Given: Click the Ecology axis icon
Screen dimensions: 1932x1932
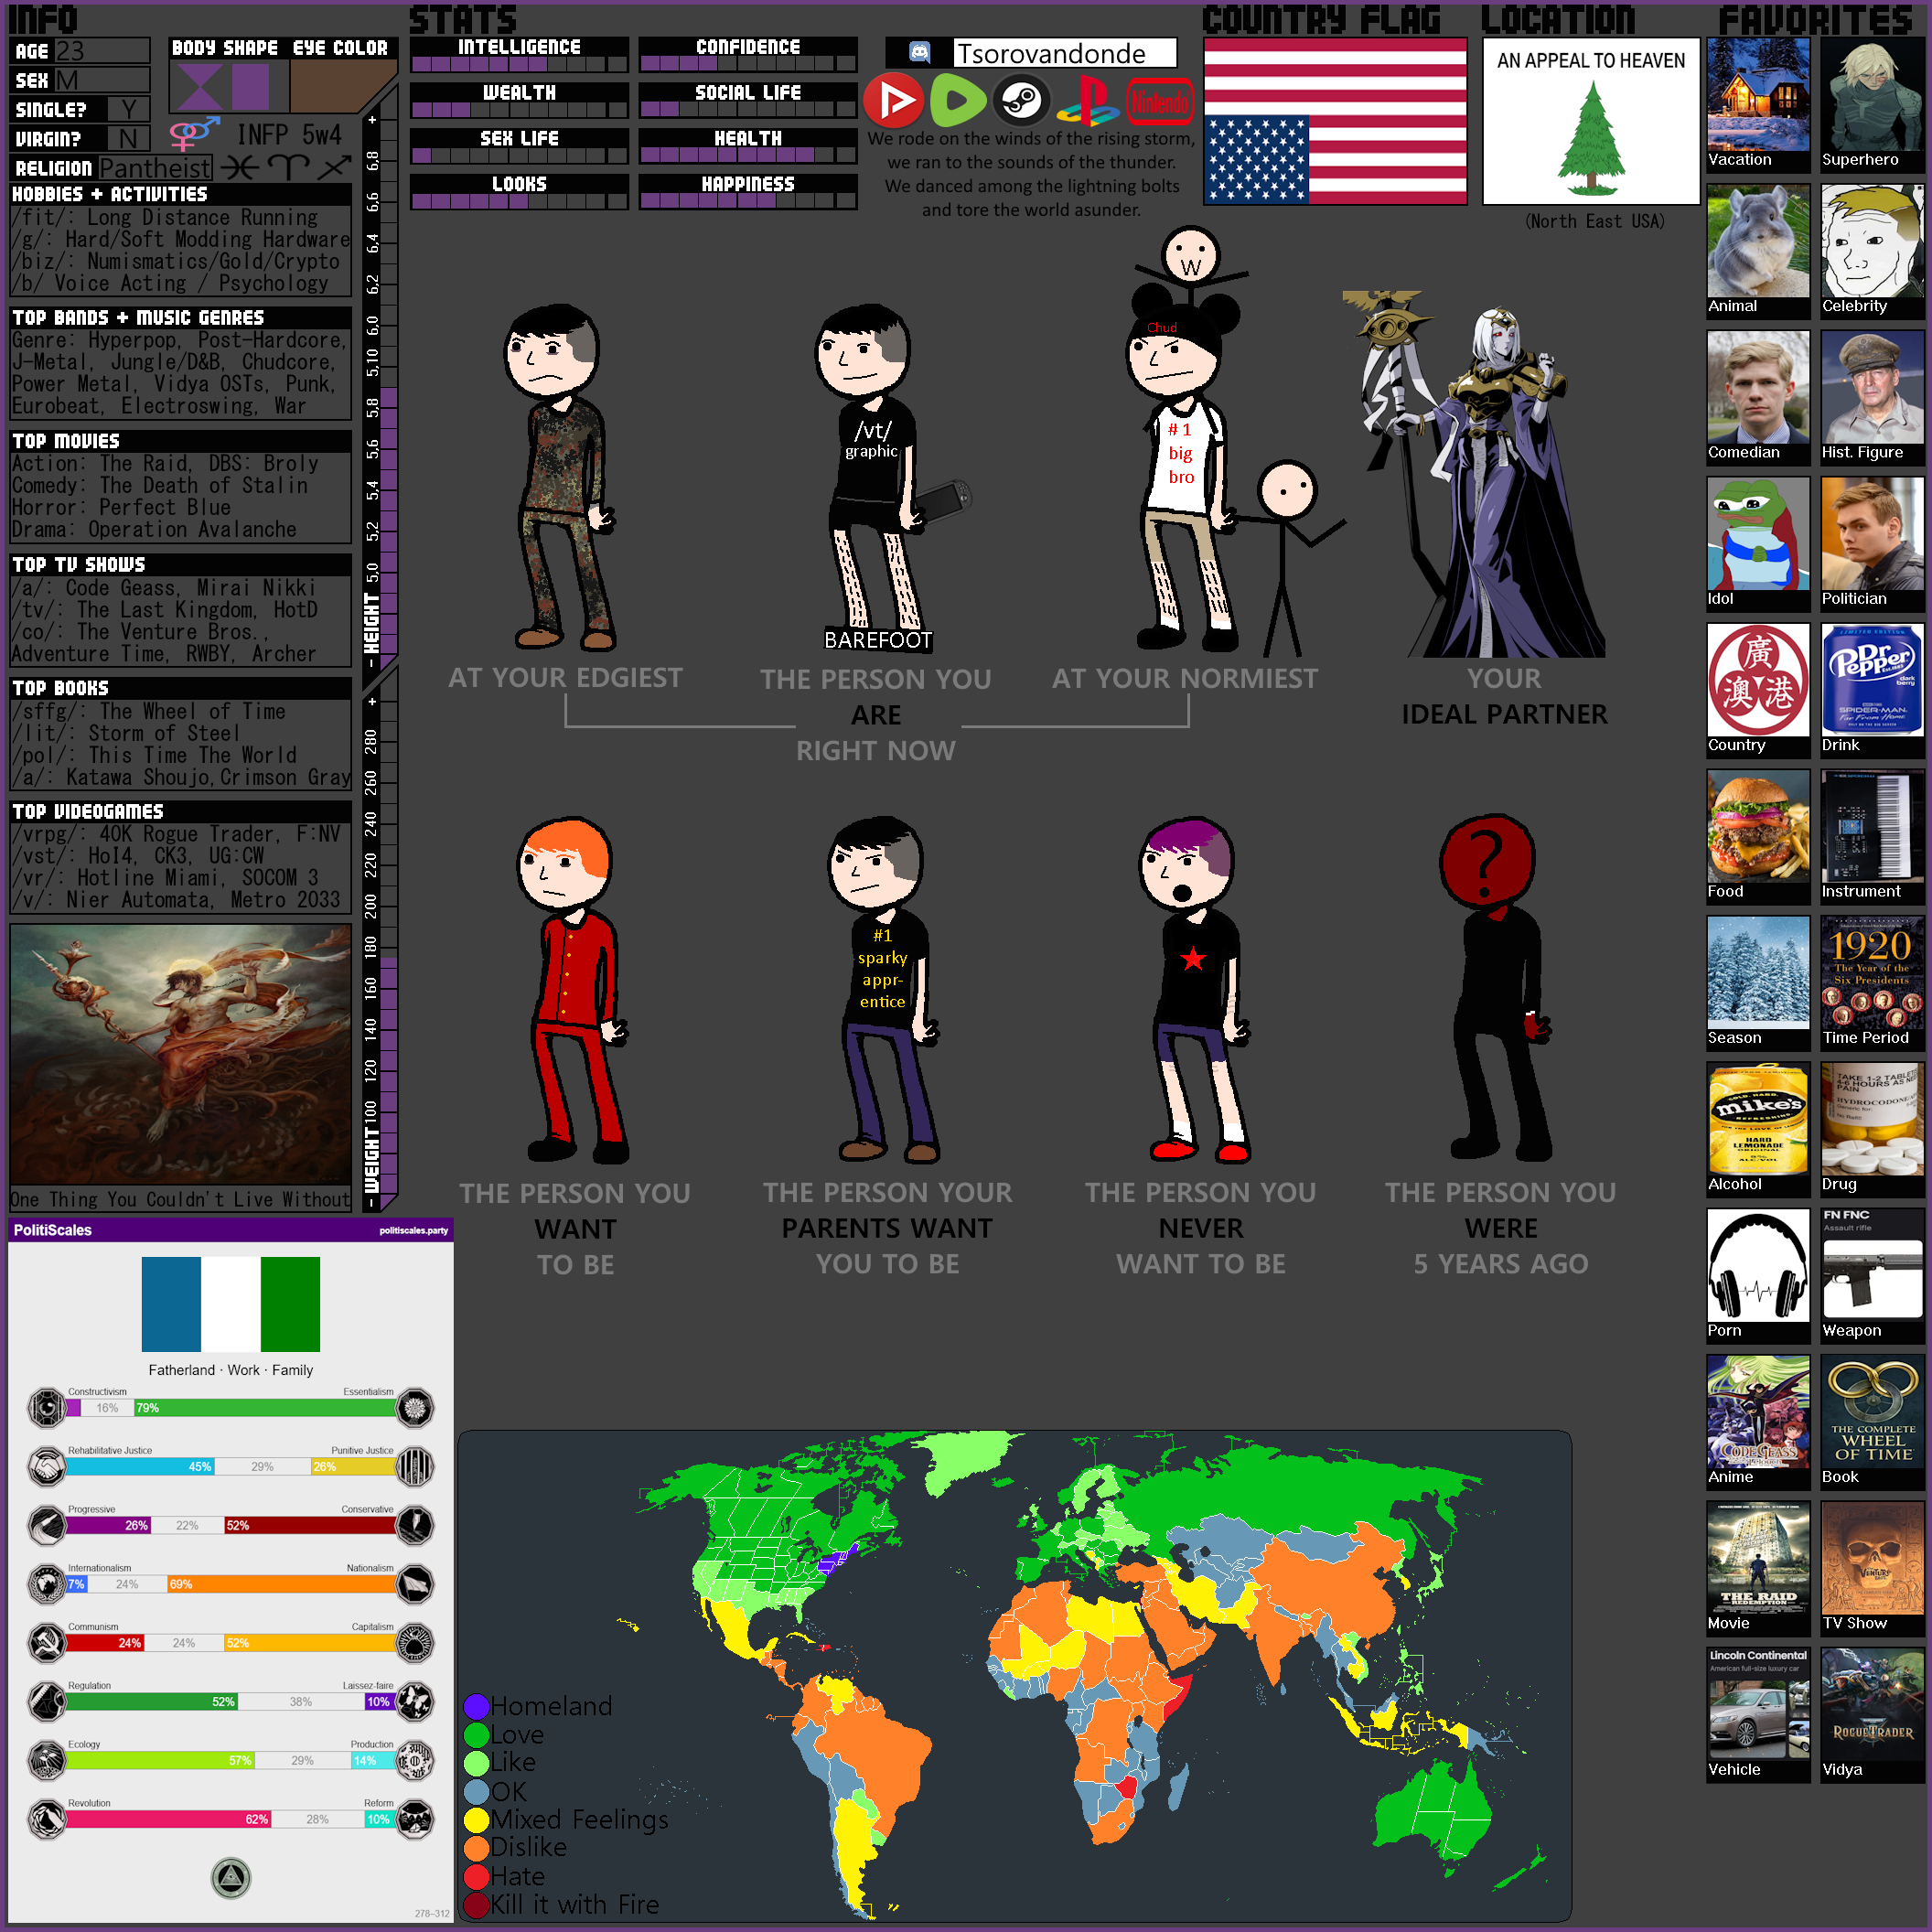Looking at the screenshot, I should point(46,1760).
